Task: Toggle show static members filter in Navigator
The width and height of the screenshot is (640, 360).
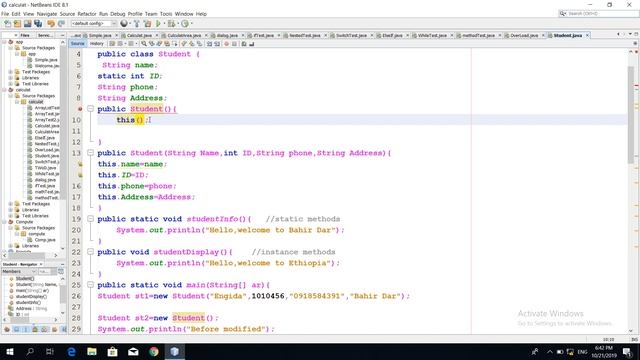Action: [x=25, y=329]
